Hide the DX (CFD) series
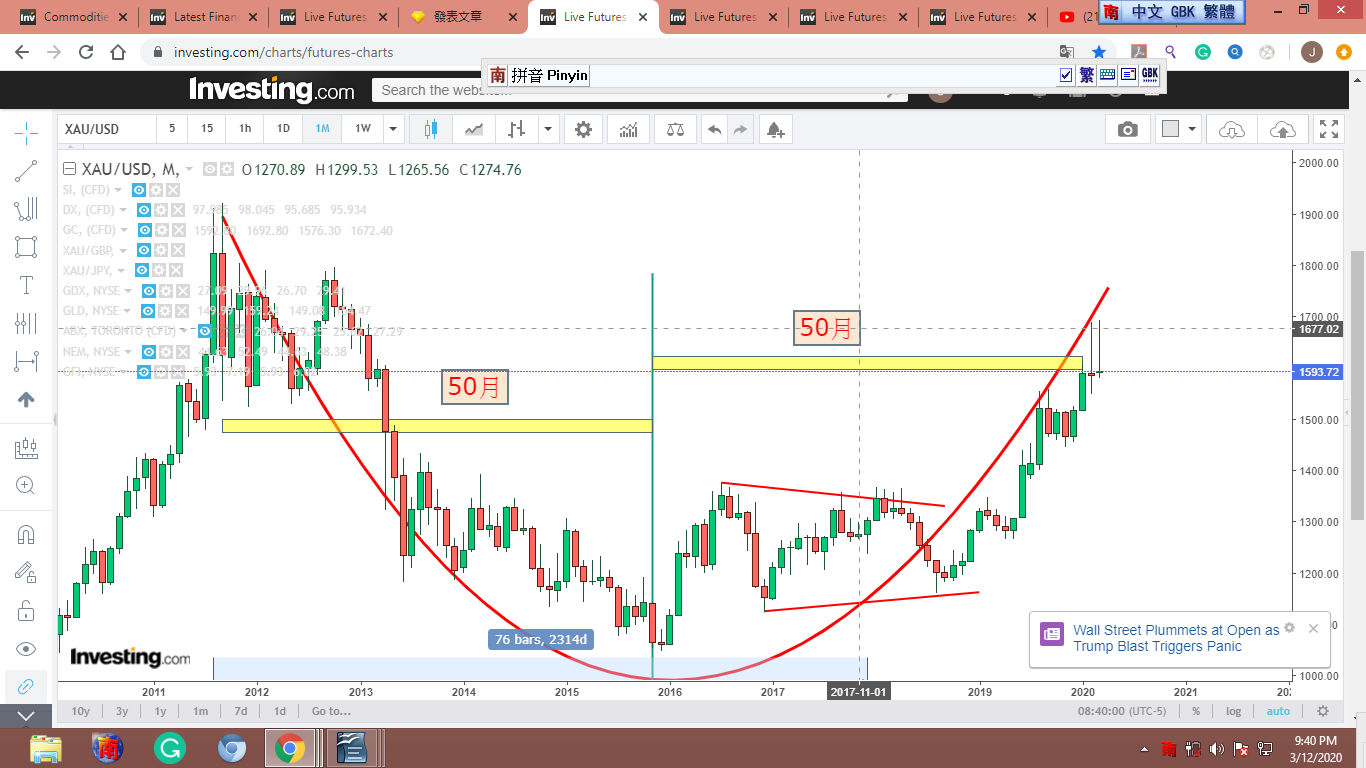Image resolution: width=1366 pixels, height=768 pixels. pos(145,210)
